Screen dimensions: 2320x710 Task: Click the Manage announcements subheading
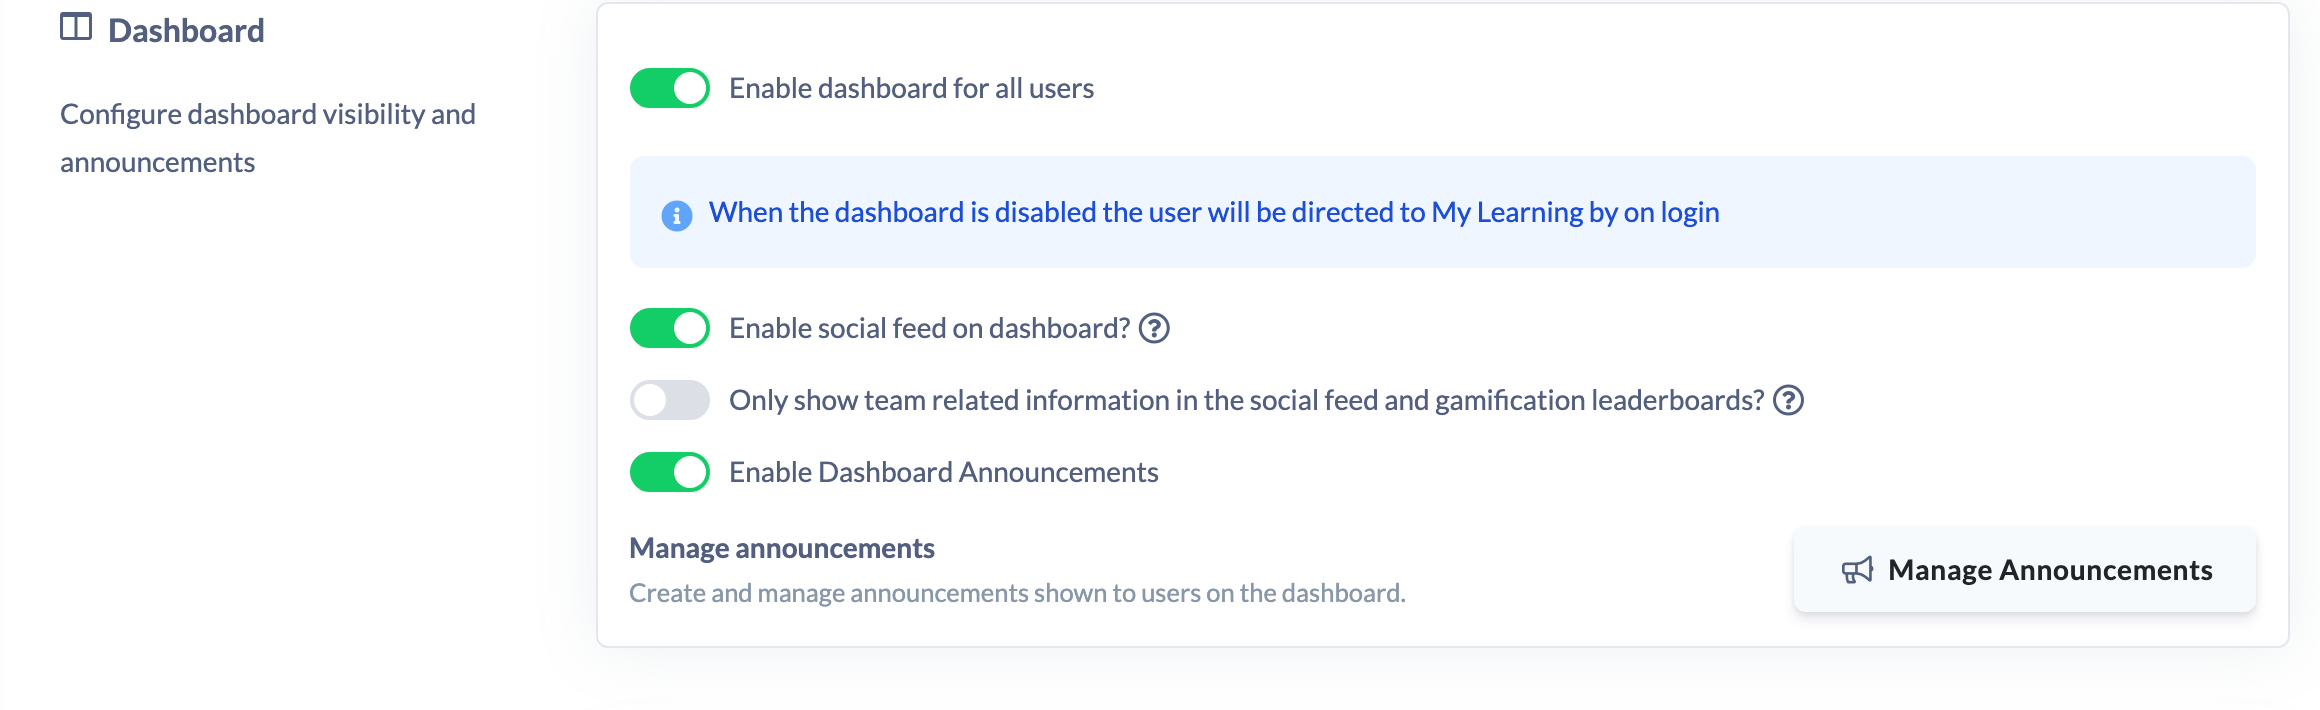[x=782, y=548]
